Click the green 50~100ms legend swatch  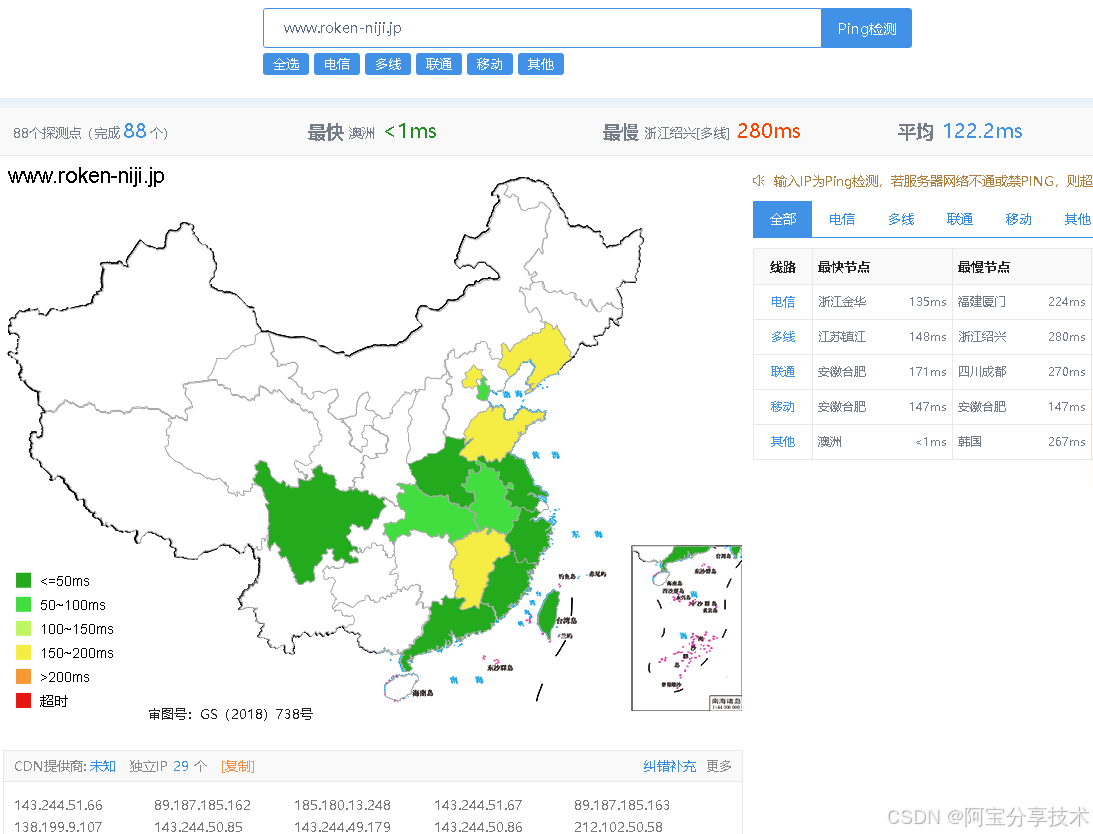24,605
